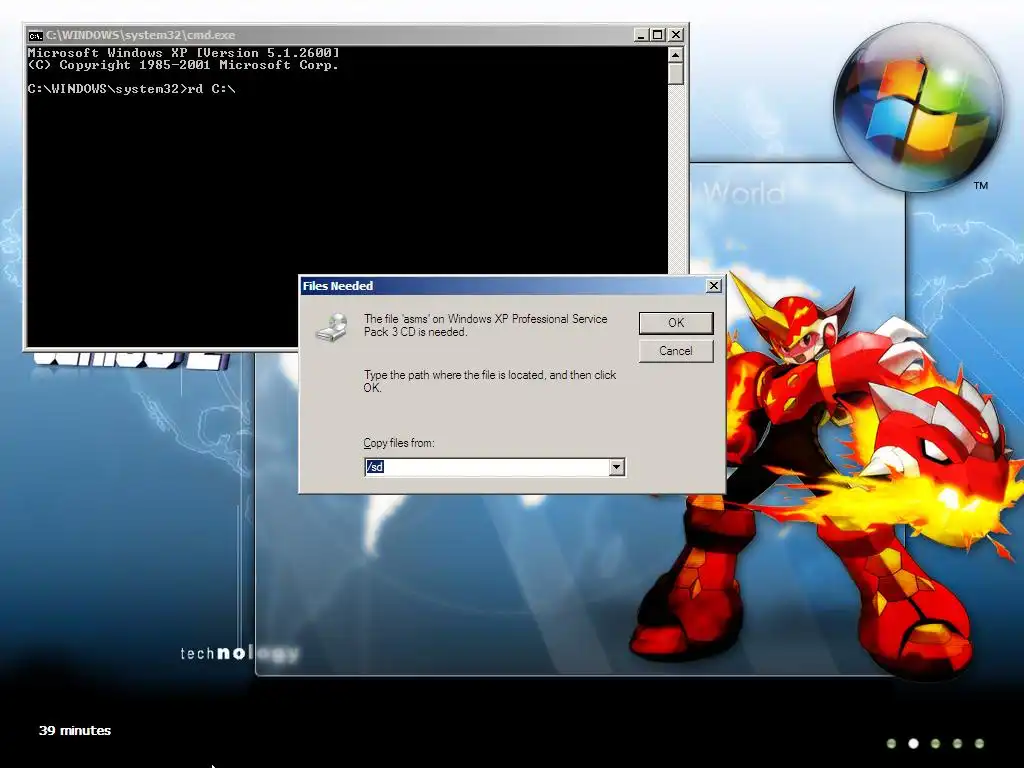Click the "file 'asms'" needed message
This screenshot has height=768, width=1024.
[x=485, y=325]
